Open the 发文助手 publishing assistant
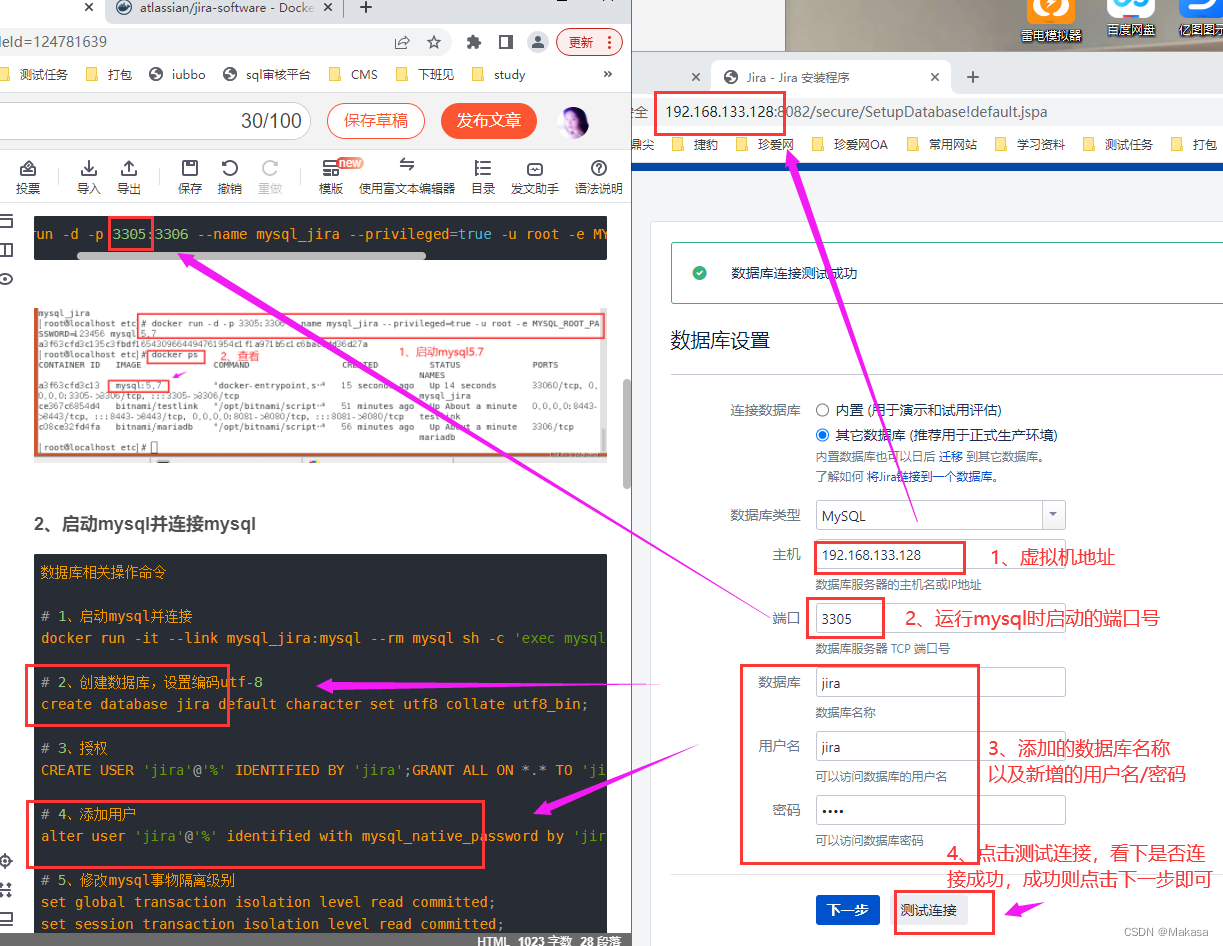This screenshot has height=946, width=1223. point(535,177)
